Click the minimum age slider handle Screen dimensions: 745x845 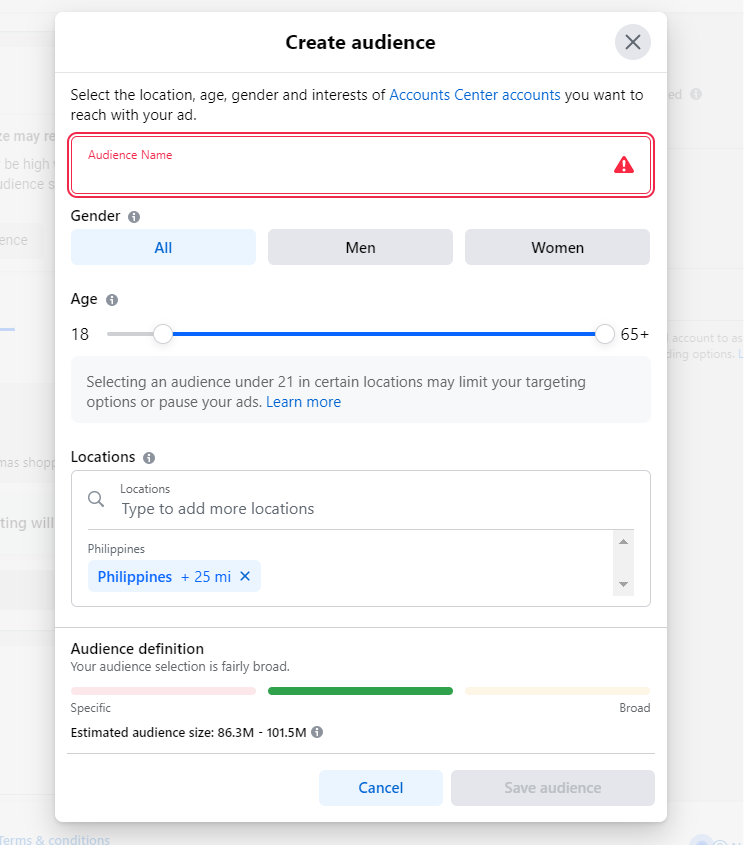coord(162,334)
